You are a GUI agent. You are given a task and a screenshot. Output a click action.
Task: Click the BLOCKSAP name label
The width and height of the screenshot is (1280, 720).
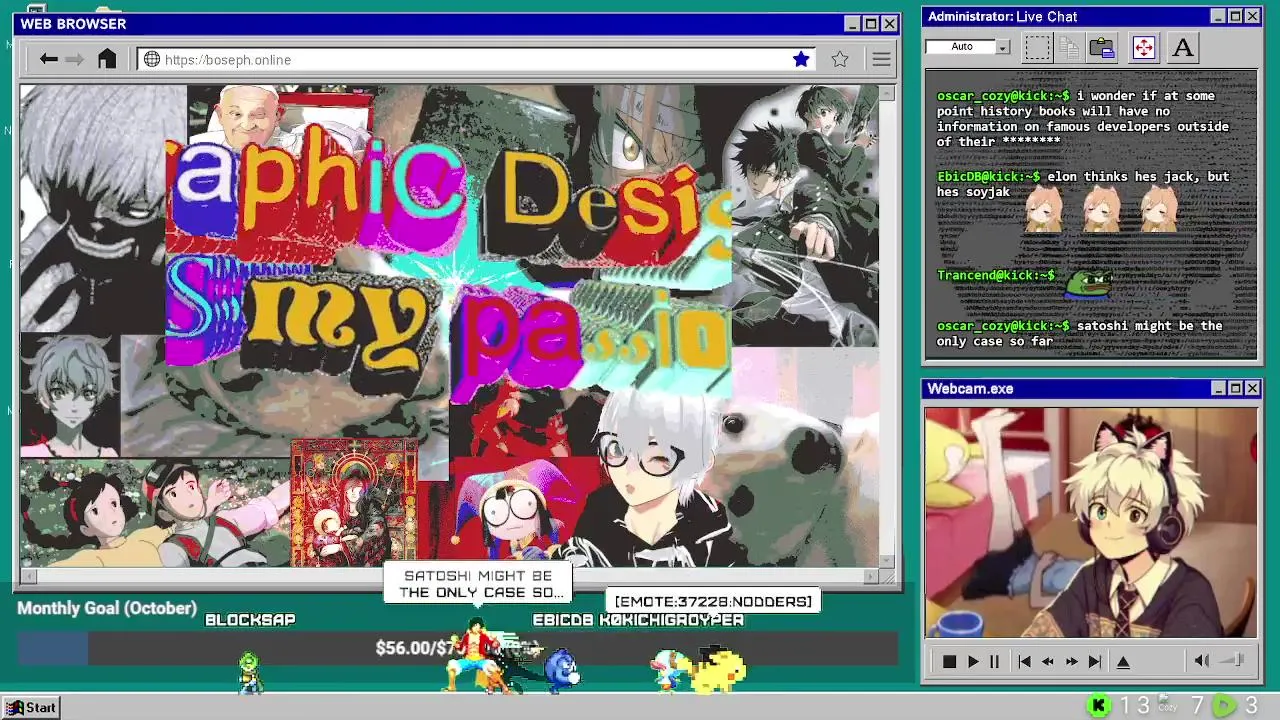coord(250,620)
